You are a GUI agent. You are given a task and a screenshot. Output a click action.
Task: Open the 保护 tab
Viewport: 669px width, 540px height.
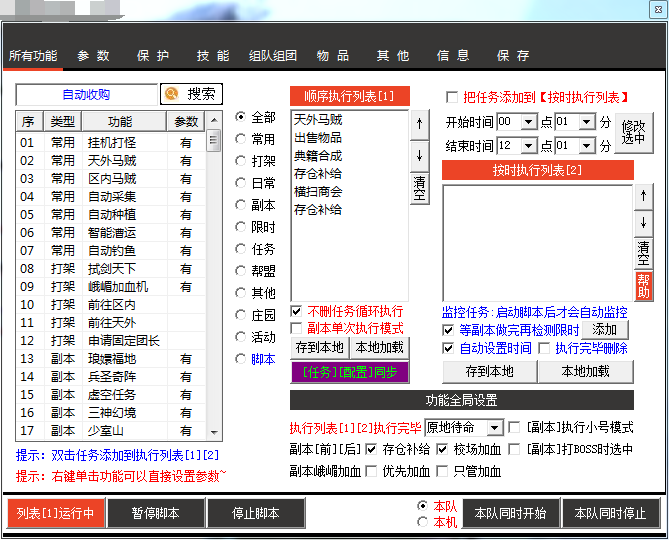[x=153, y=56]
